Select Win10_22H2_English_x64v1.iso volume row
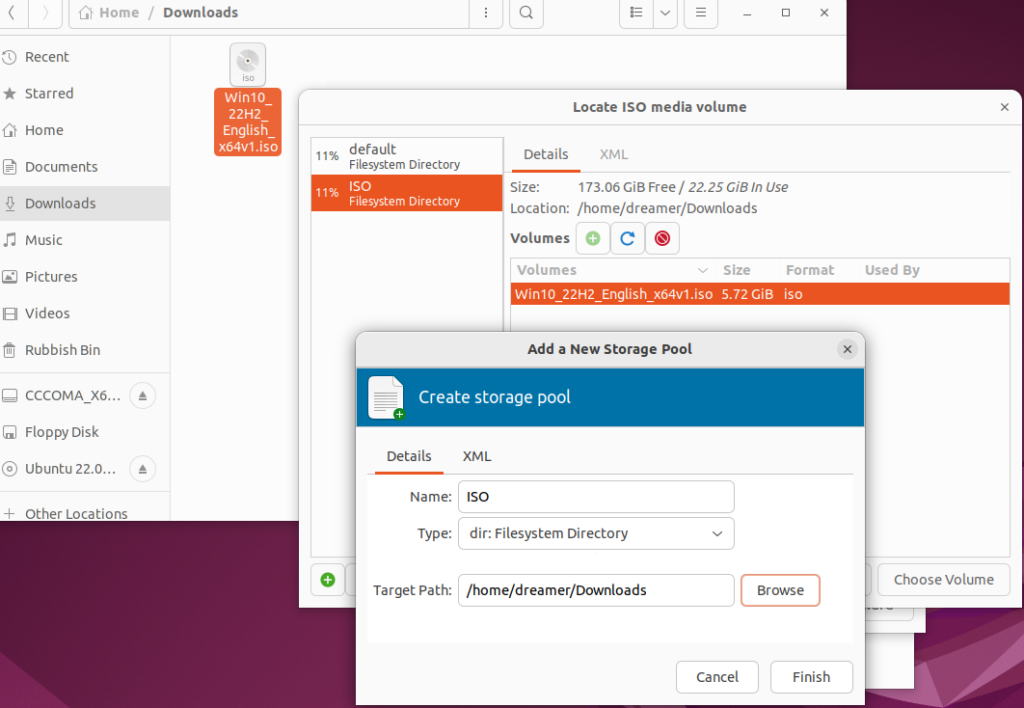 click(760, 294)
